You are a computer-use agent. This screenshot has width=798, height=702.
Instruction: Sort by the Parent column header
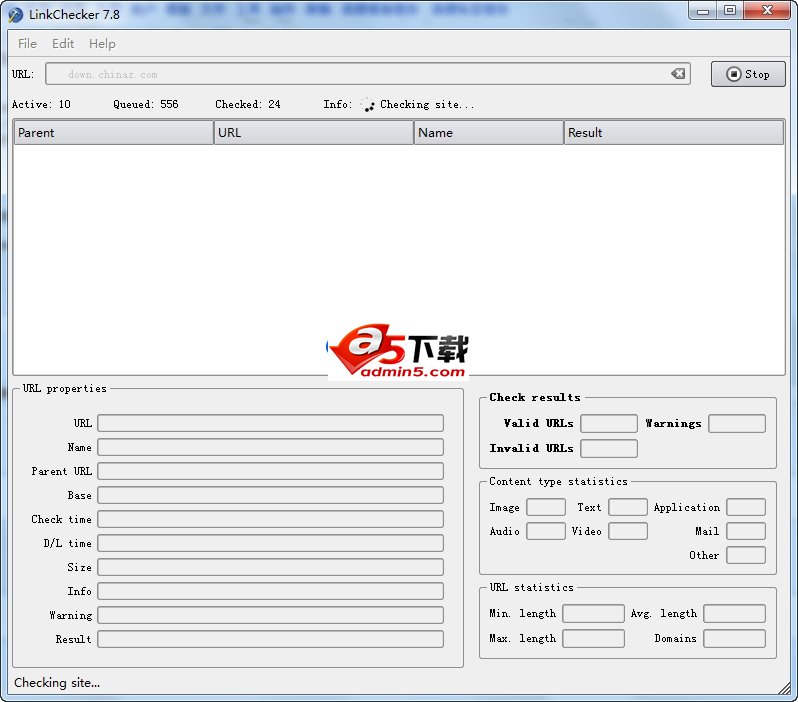(x=113, y=132)
